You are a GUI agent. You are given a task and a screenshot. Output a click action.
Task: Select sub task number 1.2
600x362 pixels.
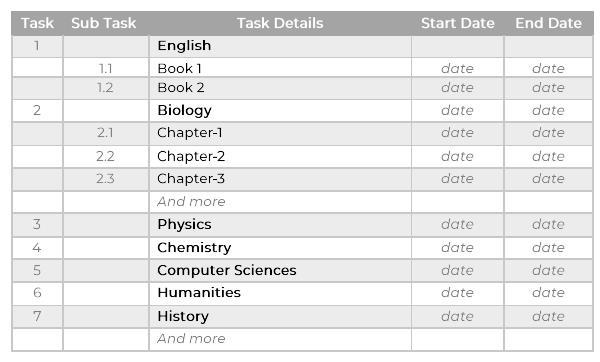click(x=105, y=88)
